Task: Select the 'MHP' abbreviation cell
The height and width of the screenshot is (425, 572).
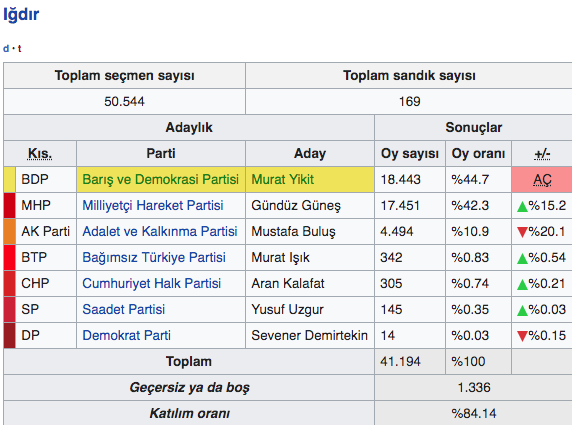Action: coord(46,205)
